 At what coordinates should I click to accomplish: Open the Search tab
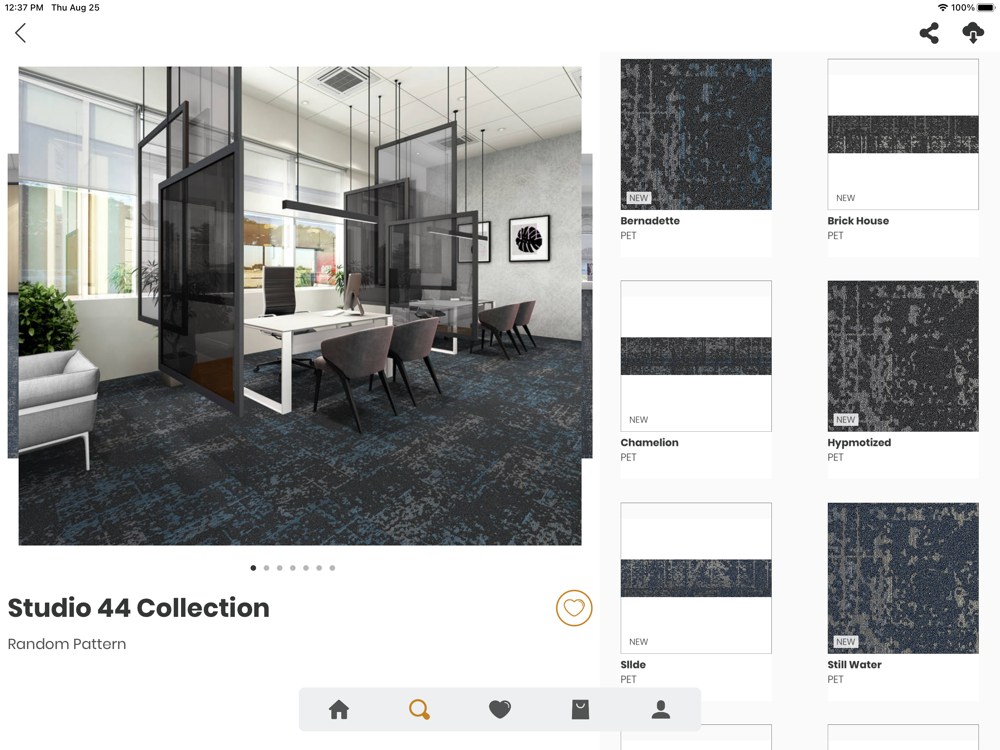click(x=419, y=709)
